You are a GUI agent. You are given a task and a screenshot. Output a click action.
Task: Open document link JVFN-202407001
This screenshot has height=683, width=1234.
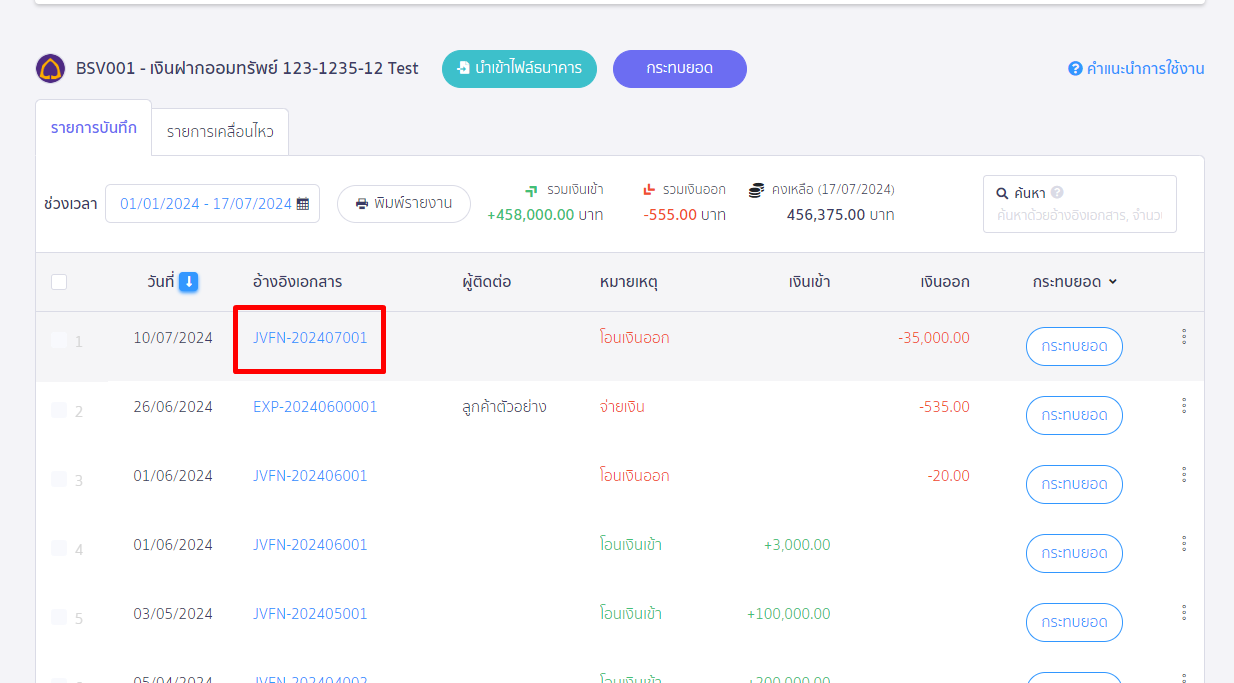tap(310, 338)
